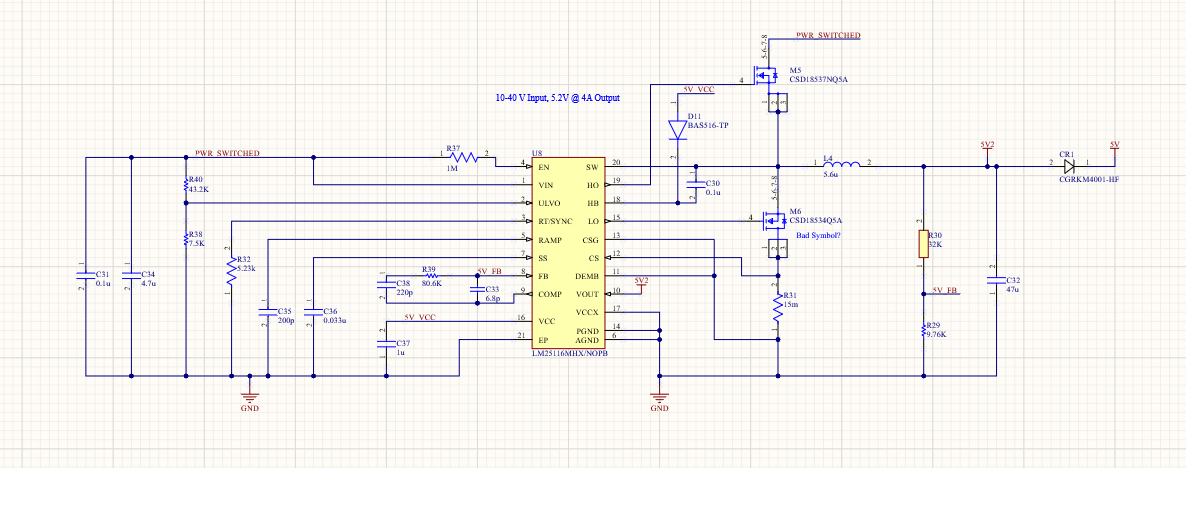
Task: Select the M5 MOSFET symbol
Action: 768,76
